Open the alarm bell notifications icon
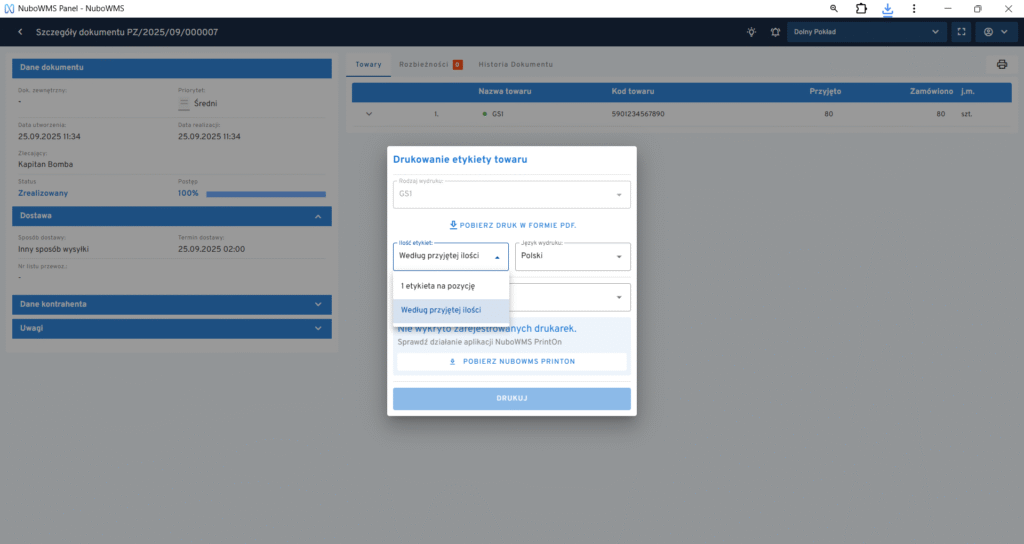 point(775,32)
